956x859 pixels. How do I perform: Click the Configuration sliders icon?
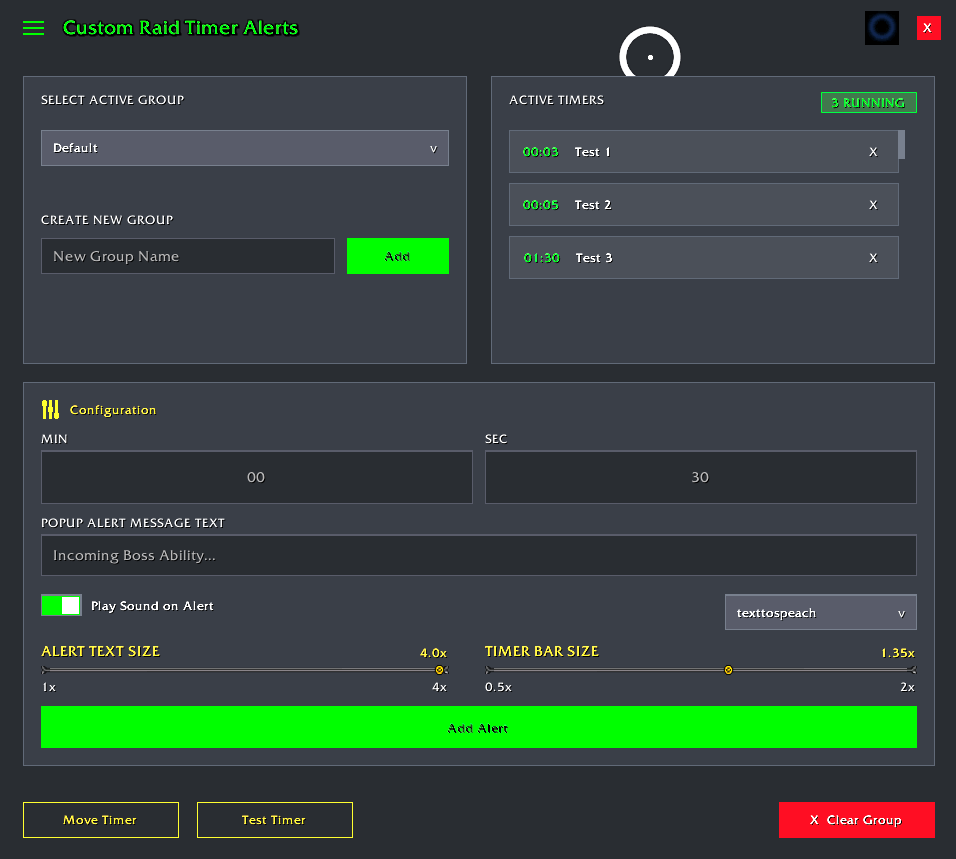[50, 410]
